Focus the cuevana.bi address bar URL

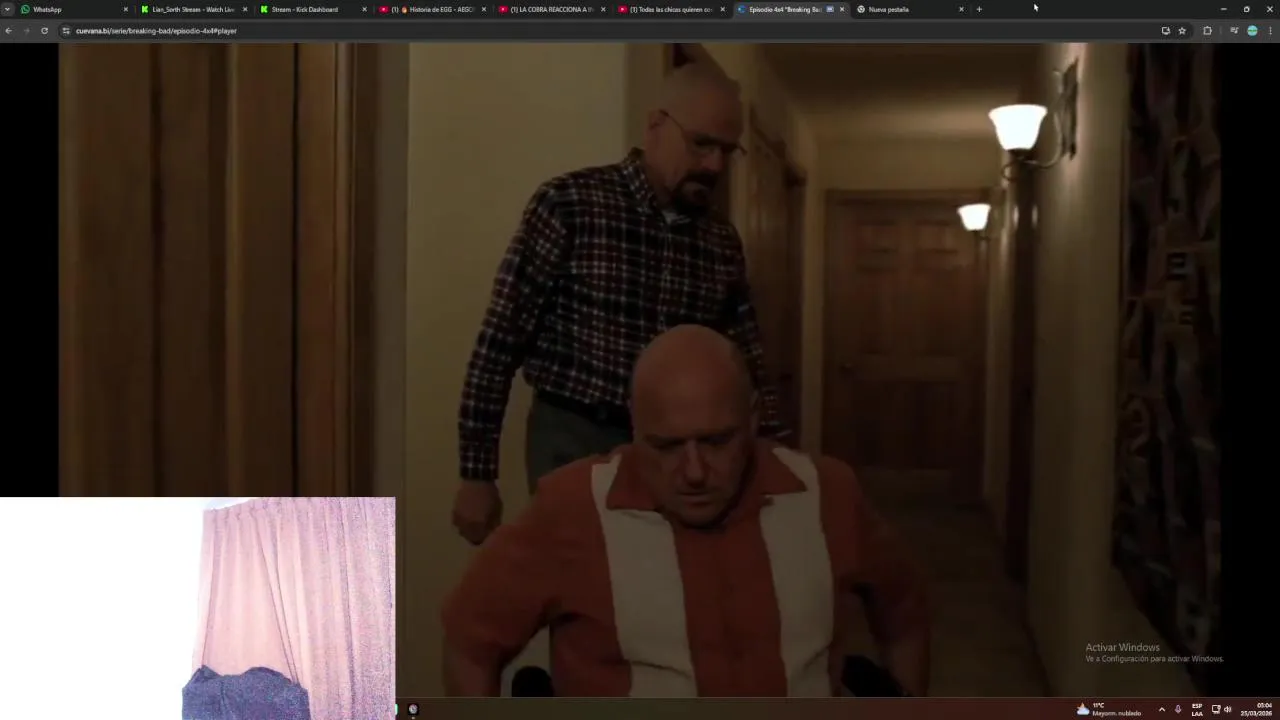click(156, 31)
